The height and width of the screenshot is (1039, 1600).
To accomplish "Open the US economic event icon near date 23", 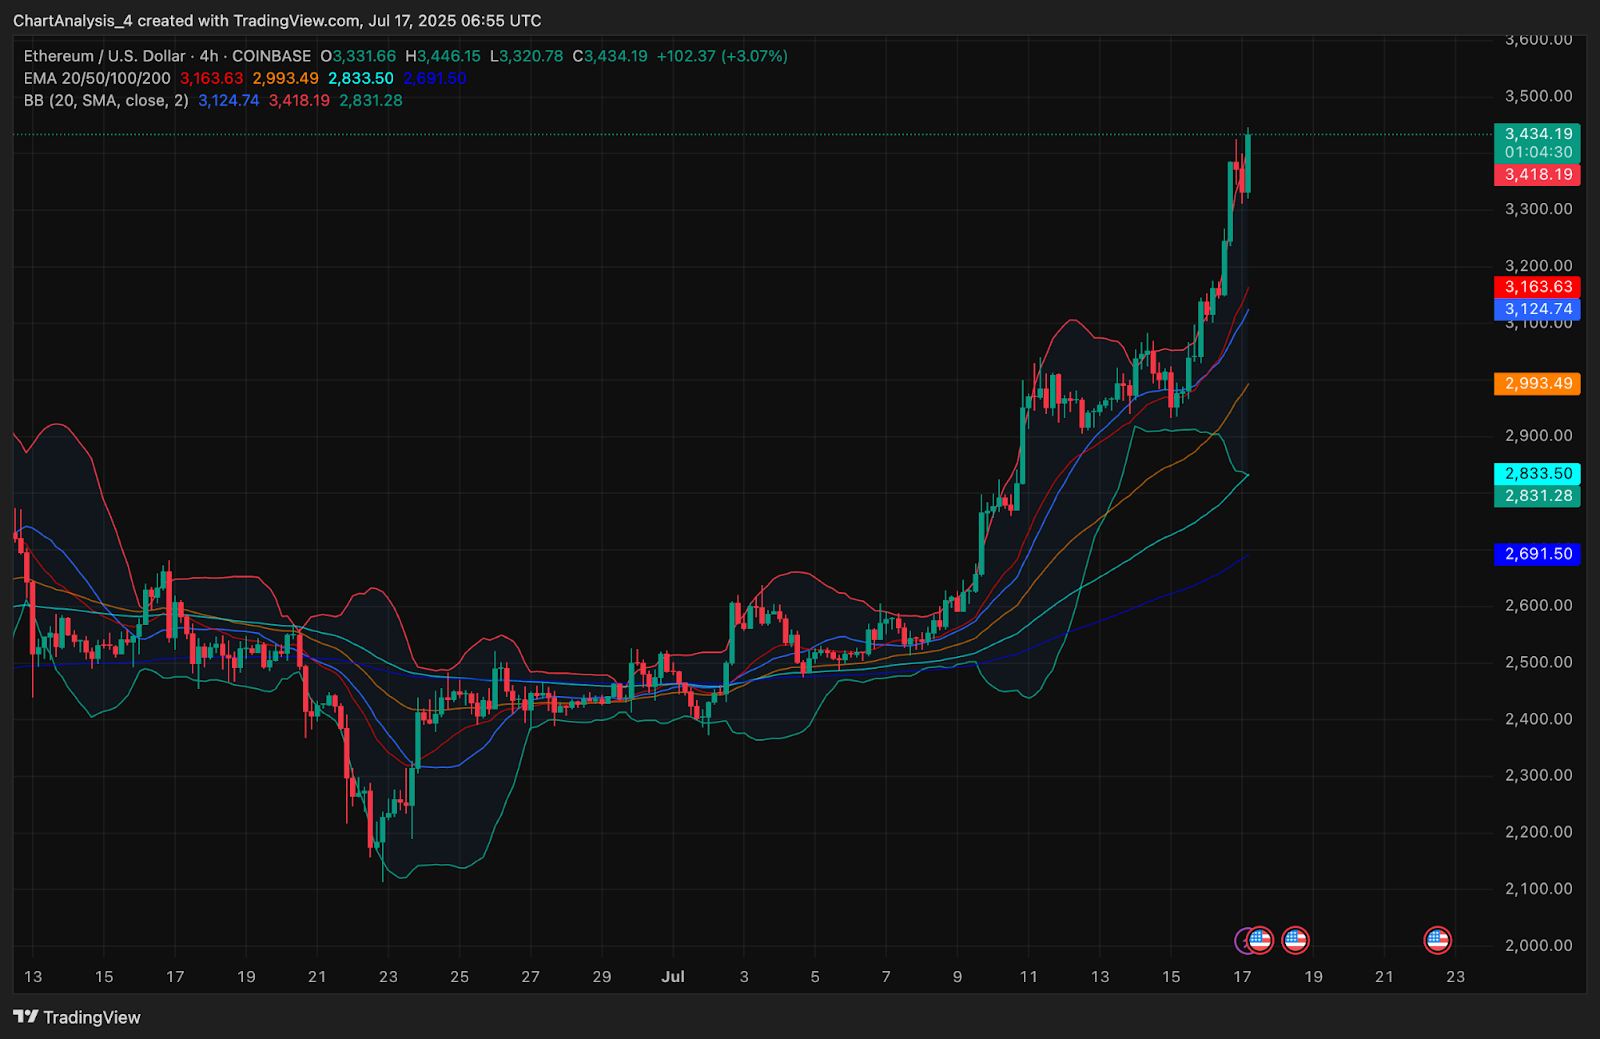I will 1437,940.
